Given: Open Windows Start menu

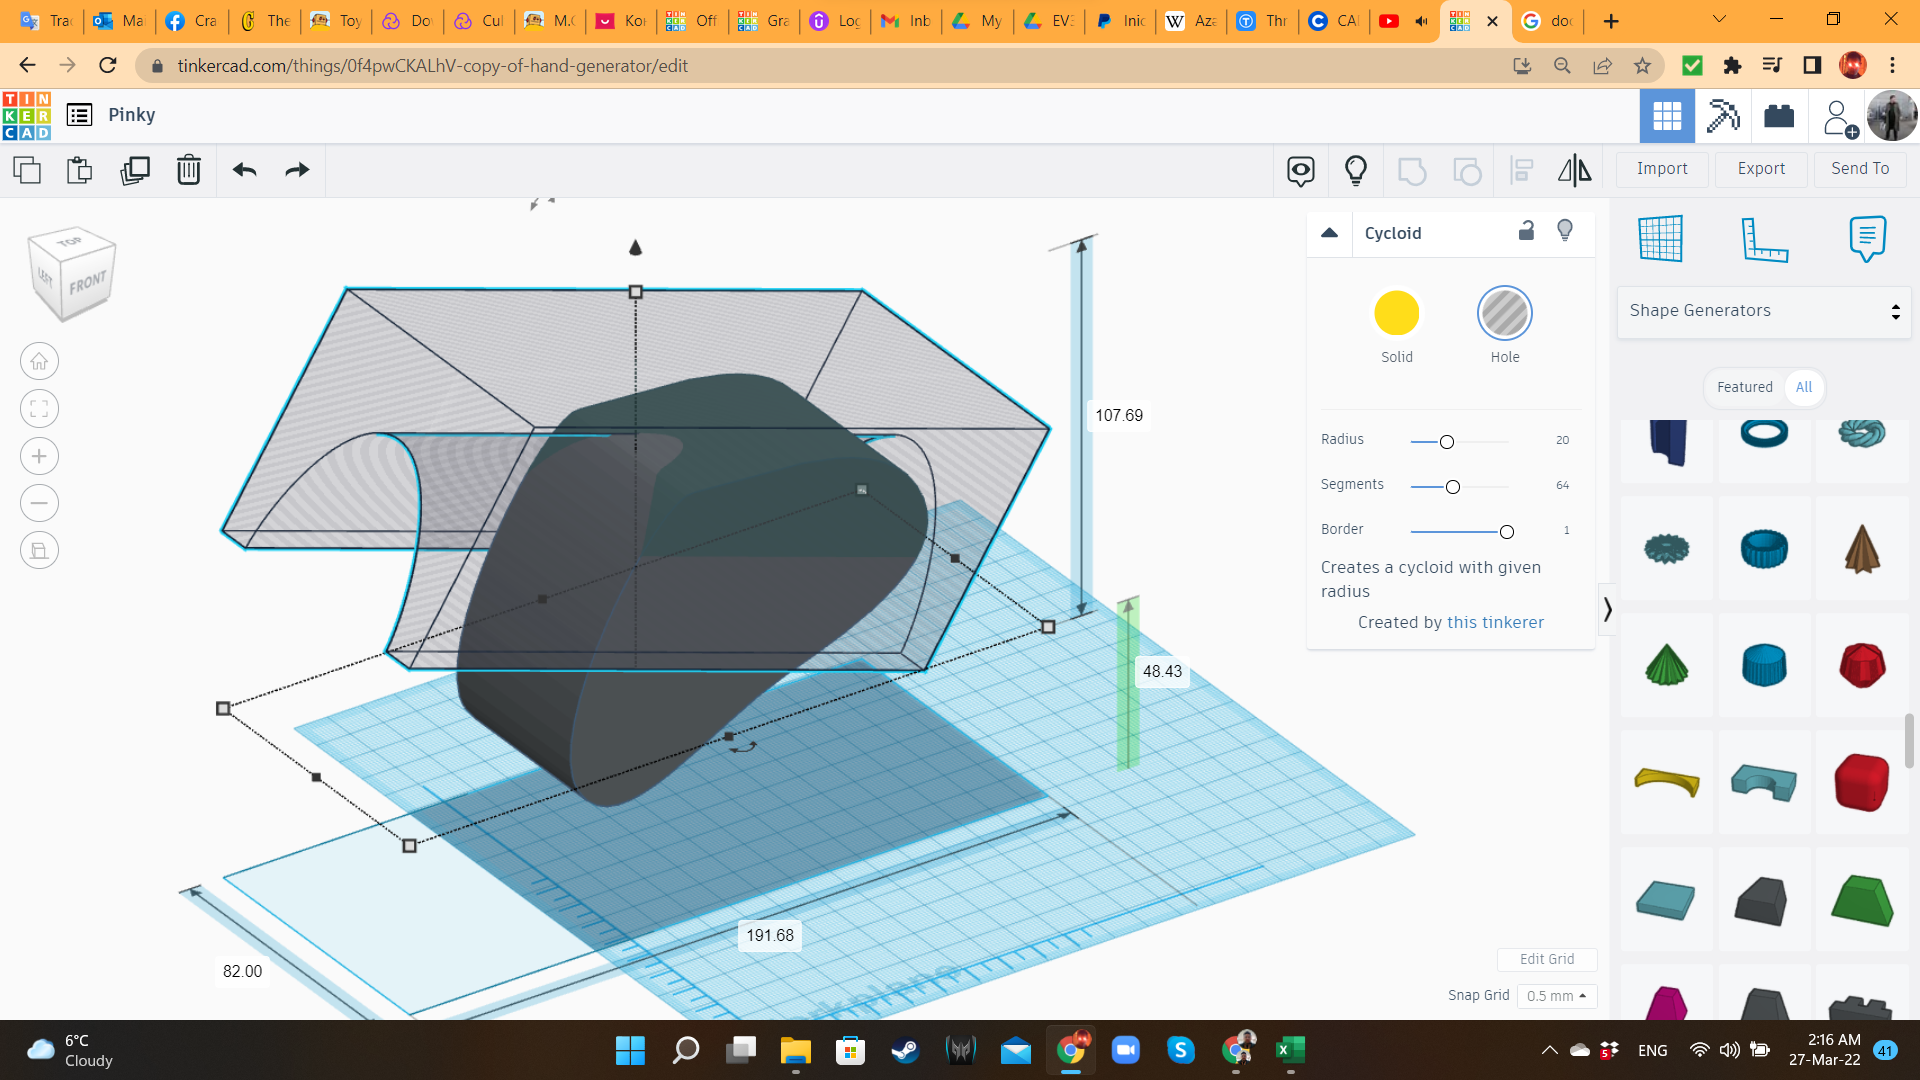Looking at the screenshot, I should pos(630,1050).
